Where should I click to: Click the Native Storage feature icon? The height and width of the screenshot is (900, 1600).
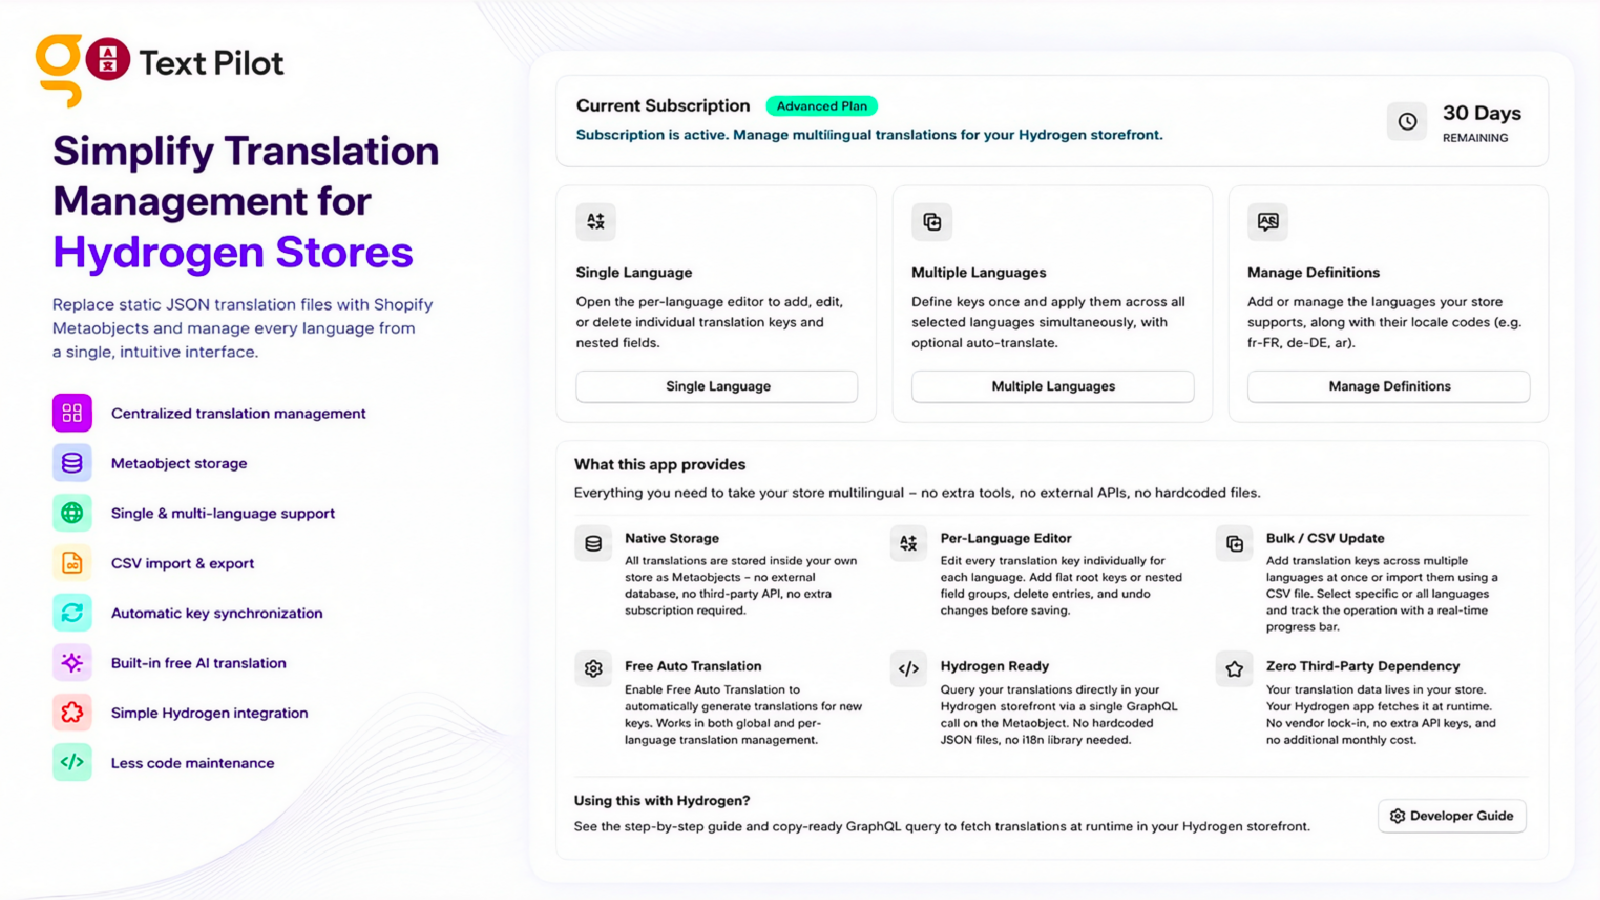[593, 544]
